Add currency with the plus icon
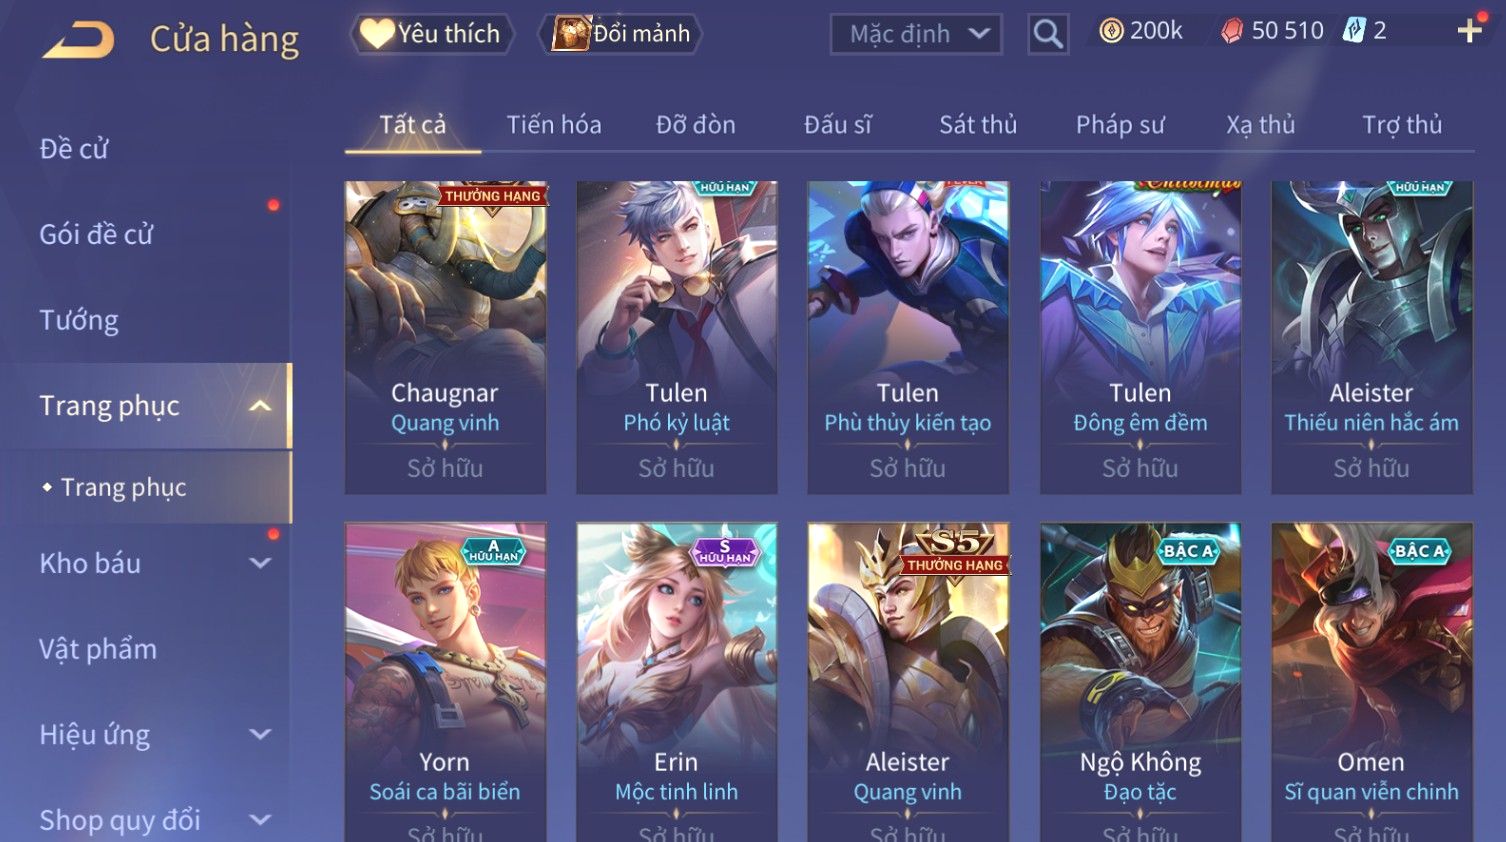 1469,31
